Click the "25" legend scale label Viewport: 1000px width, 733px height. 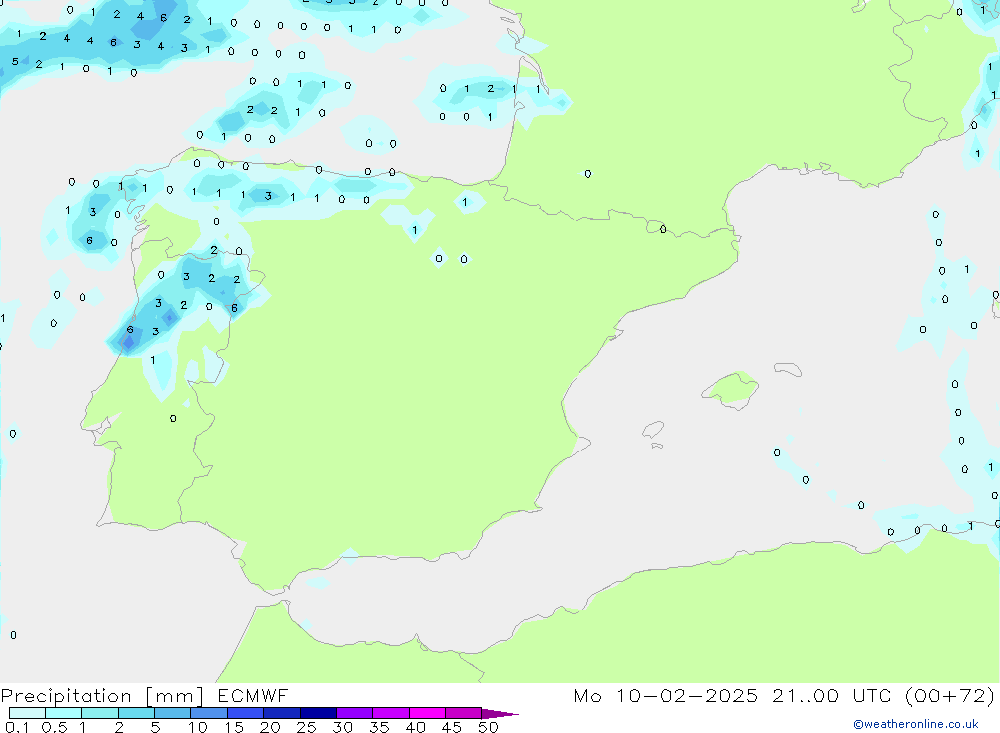[306, 727]
